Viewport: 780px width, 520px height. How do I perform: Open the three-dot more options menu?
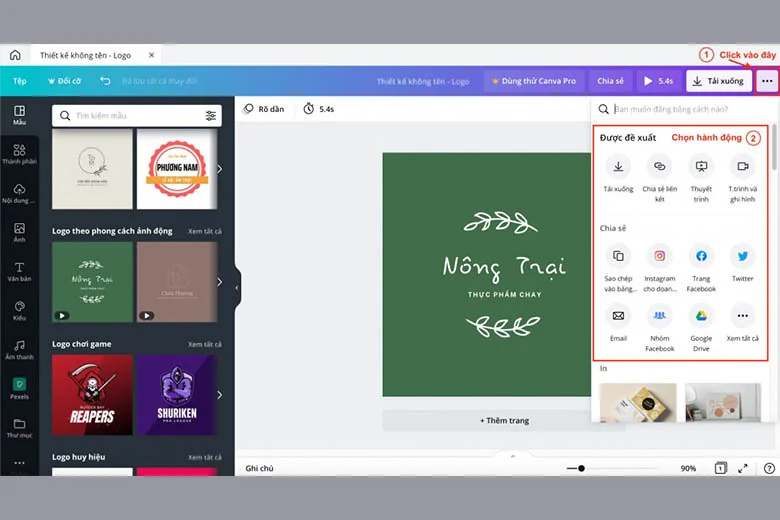coord(767,81)
